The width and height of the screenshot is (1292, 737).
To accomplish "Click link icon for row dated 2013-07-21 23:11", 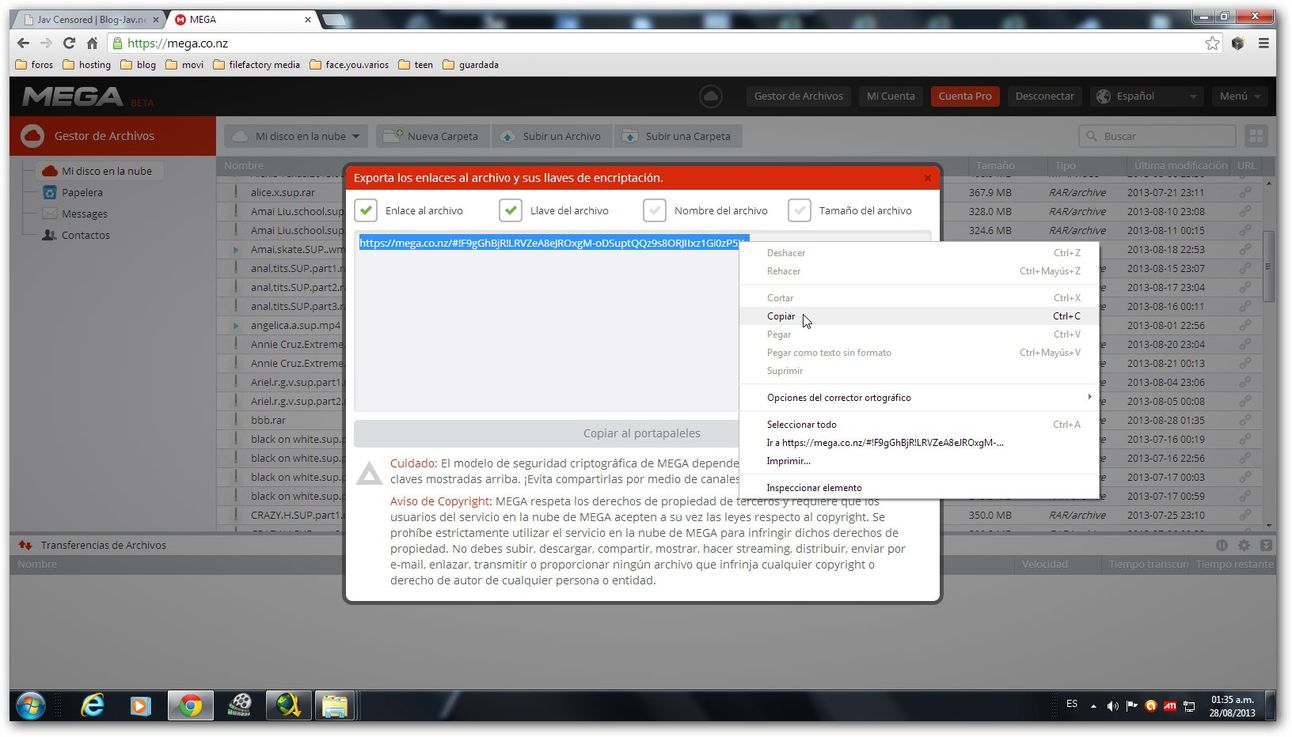I will [1245, 192].
